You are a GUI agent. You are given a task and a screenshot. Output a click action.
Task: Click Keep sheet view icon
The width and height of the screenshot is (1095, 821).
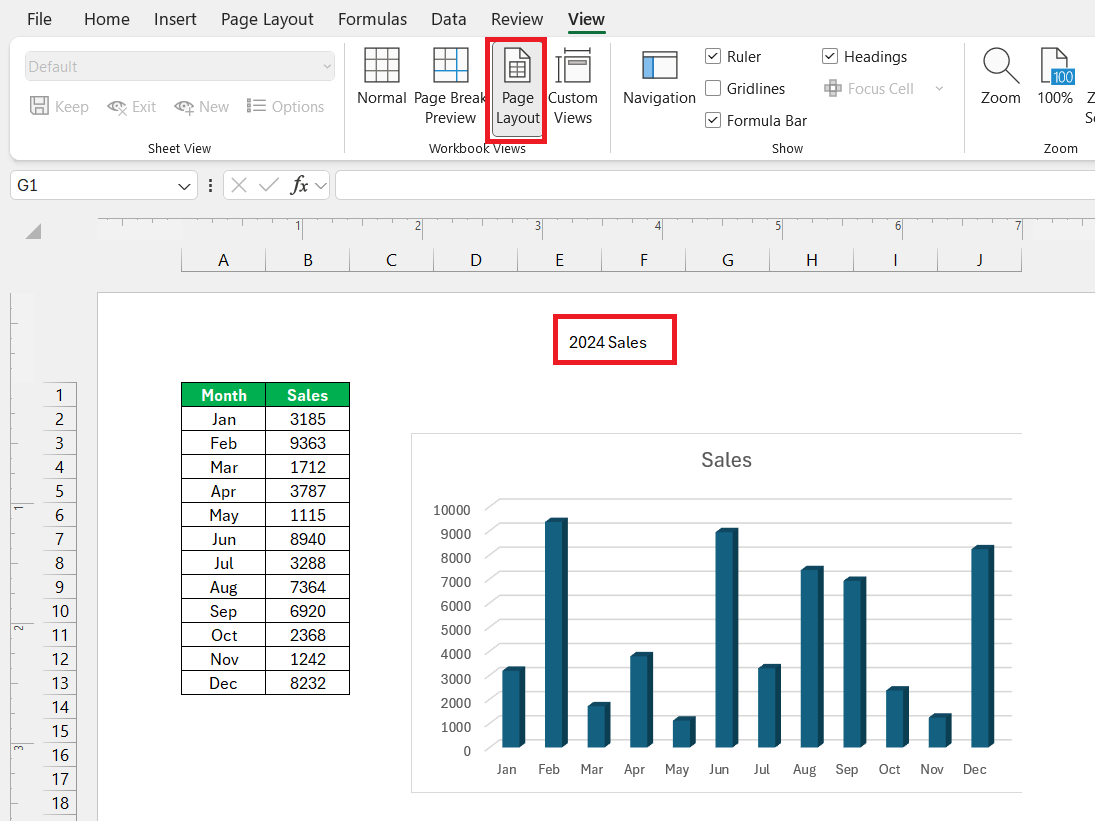(x=39, y=106)
